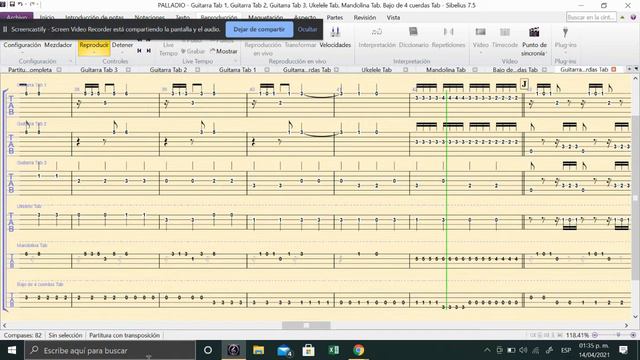Image resolution: width=640 pixels, height=360 pixels.
Task: Click Transformar in Reproducción en vivo
Action: coord(300,45)
